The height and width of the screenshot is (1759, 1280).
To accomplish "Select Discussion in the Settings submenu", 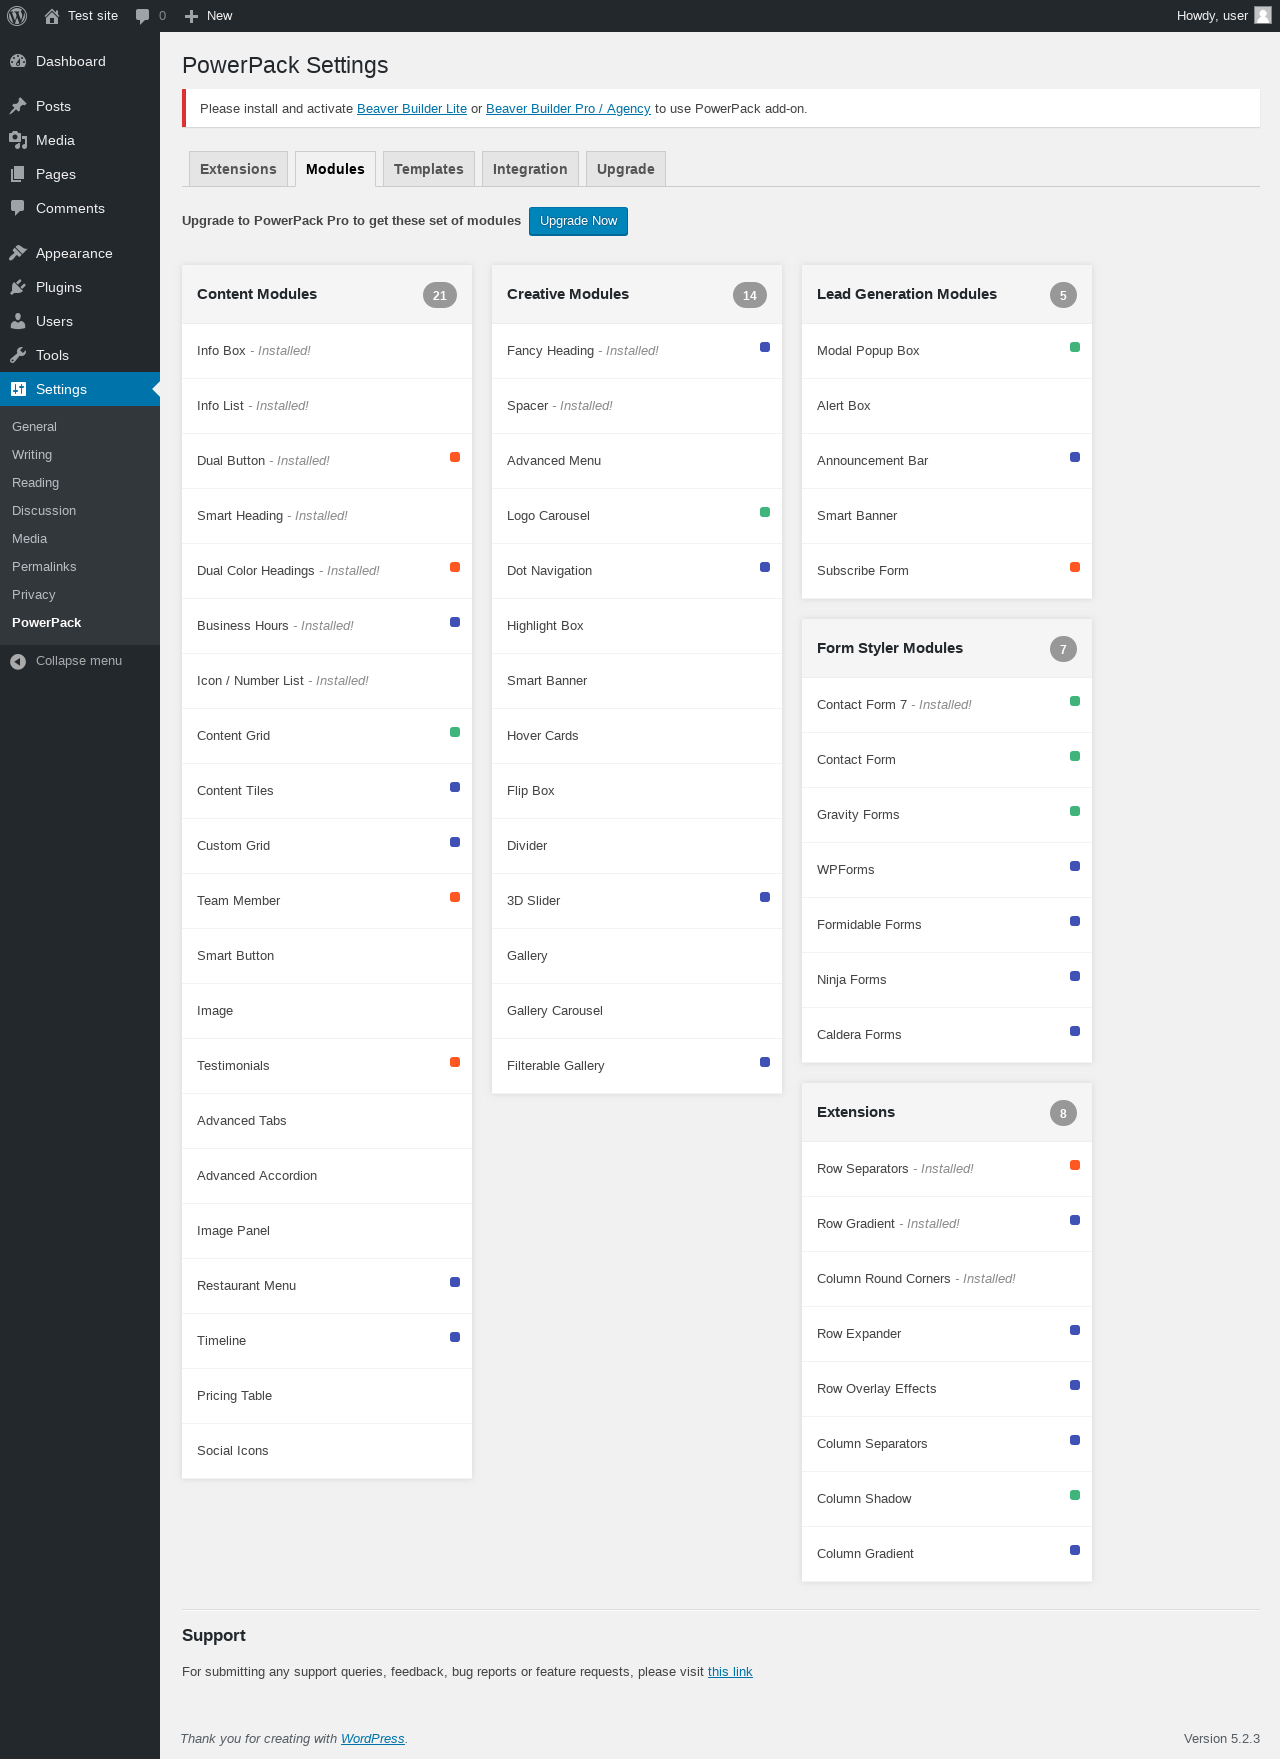I will [44, 510].
